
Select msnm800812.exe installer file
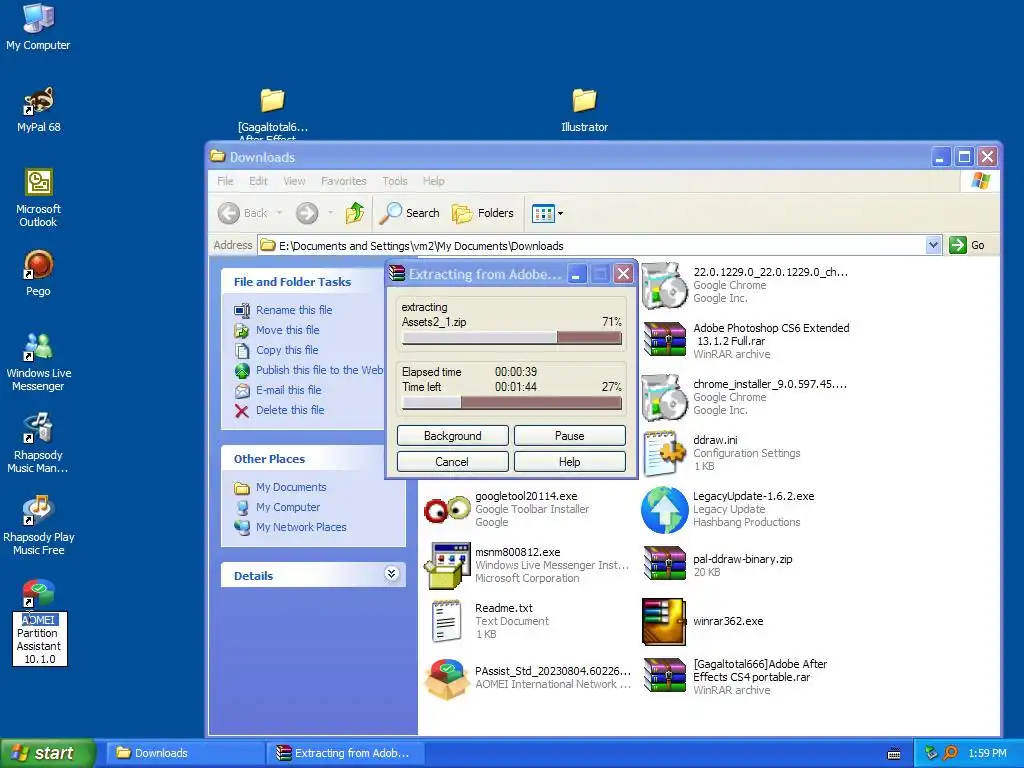tap(526, 565)
